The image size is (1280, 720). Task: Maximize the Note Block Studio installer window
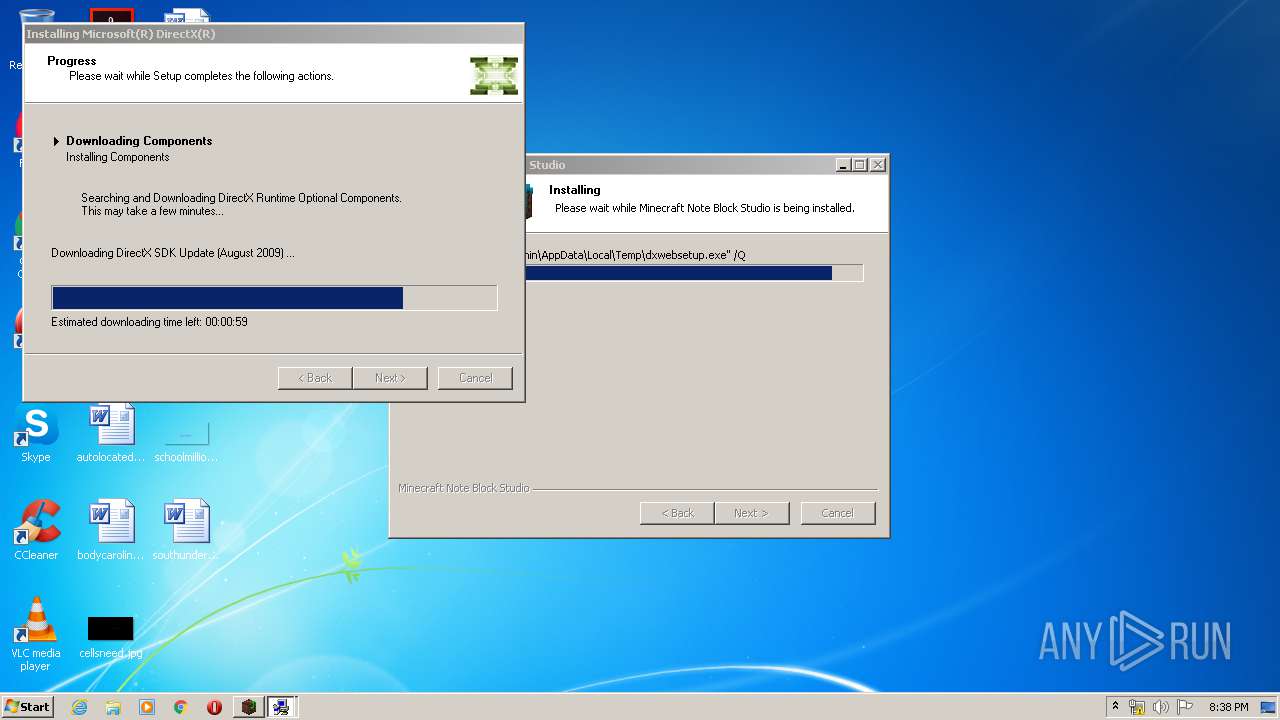tap(859, 165)
